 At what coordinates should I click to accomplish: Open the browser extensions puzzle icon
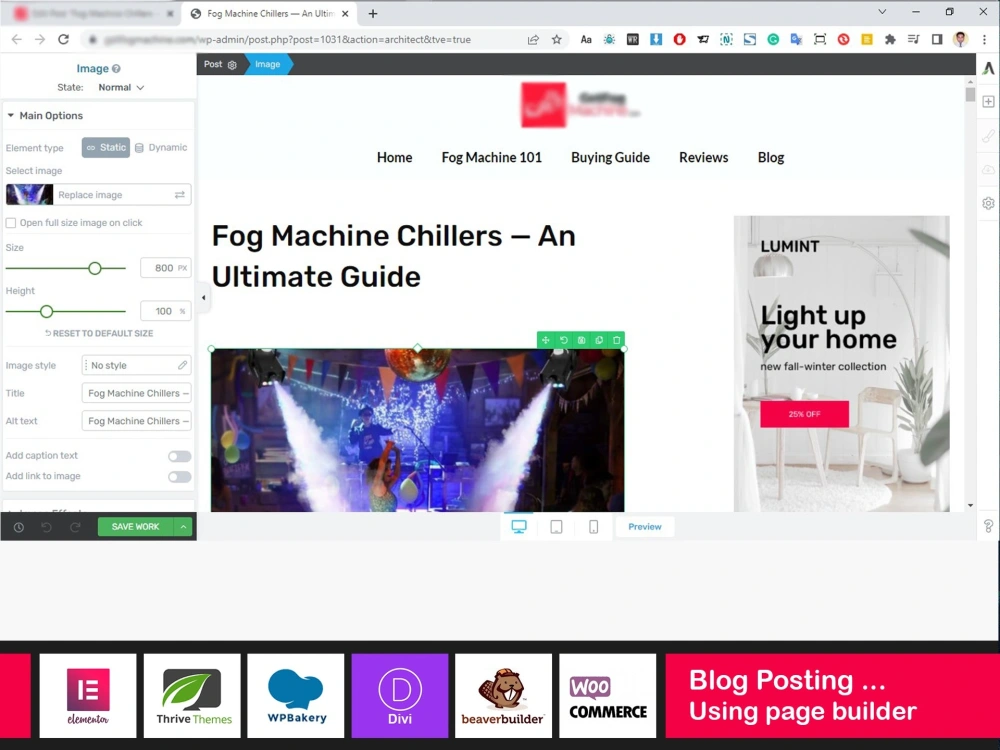coord(890,40)
